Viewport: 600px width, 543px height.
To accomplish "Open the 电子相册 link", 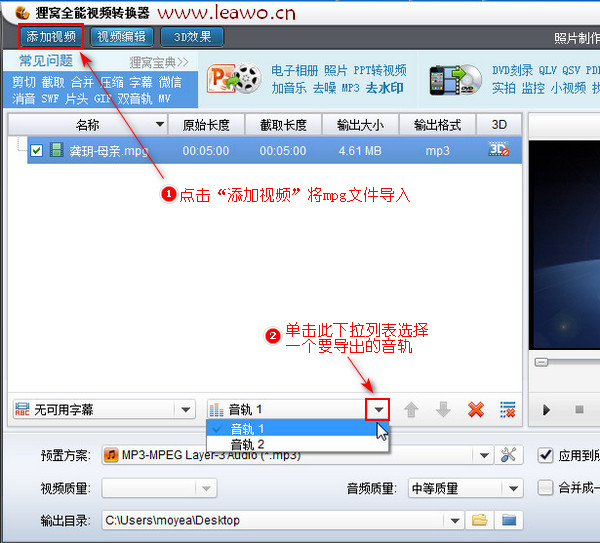I will 295,70.
